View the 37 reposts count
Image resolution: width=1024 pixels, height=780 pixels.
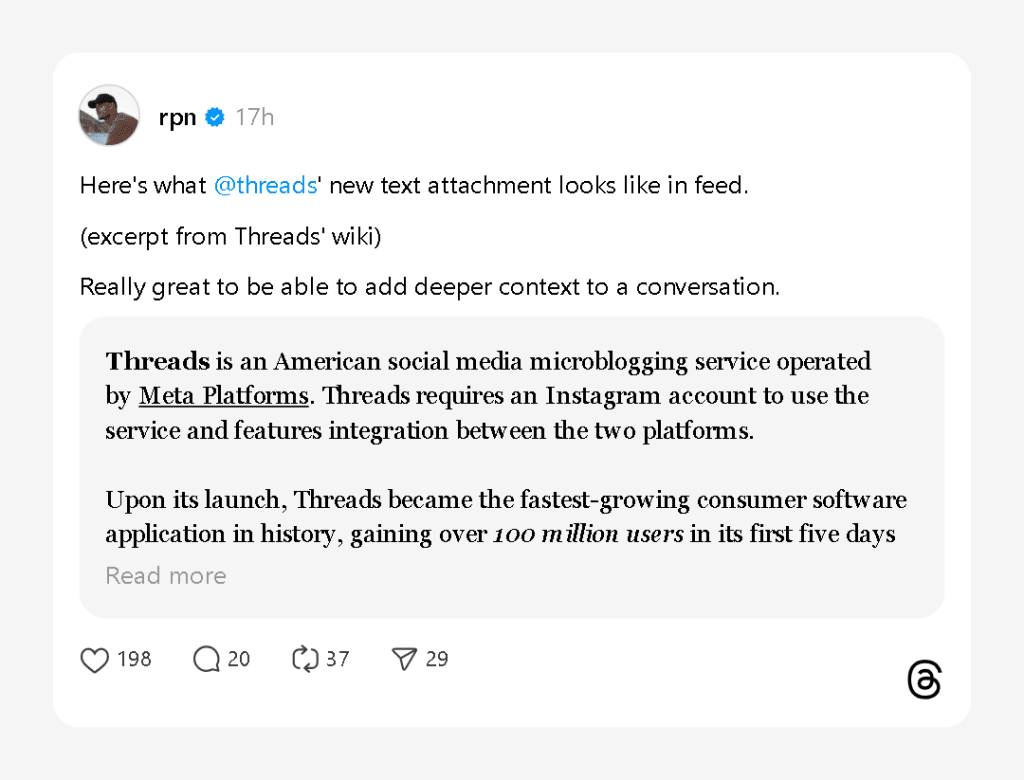[338, 660]
